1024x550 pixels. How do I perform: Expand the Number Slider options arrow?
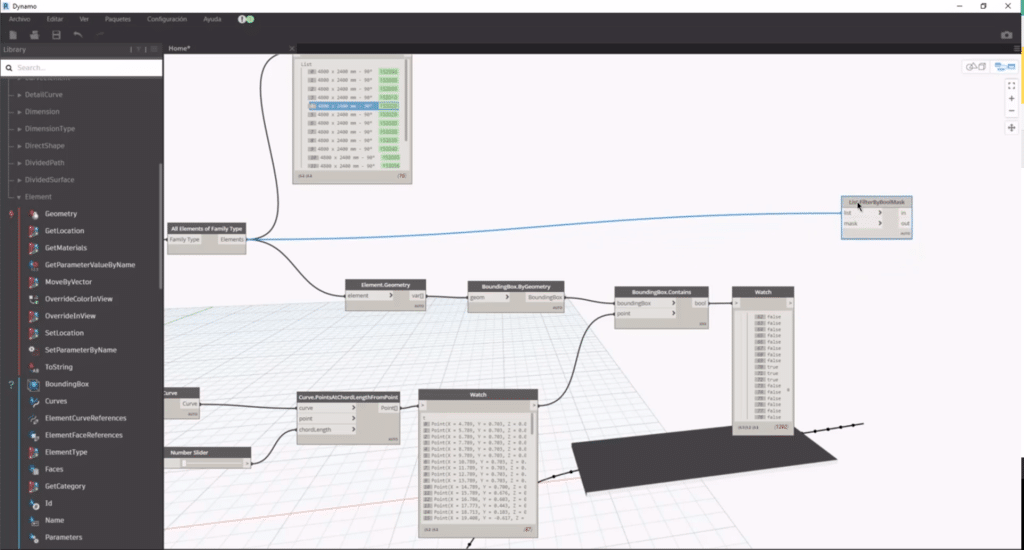247,463
